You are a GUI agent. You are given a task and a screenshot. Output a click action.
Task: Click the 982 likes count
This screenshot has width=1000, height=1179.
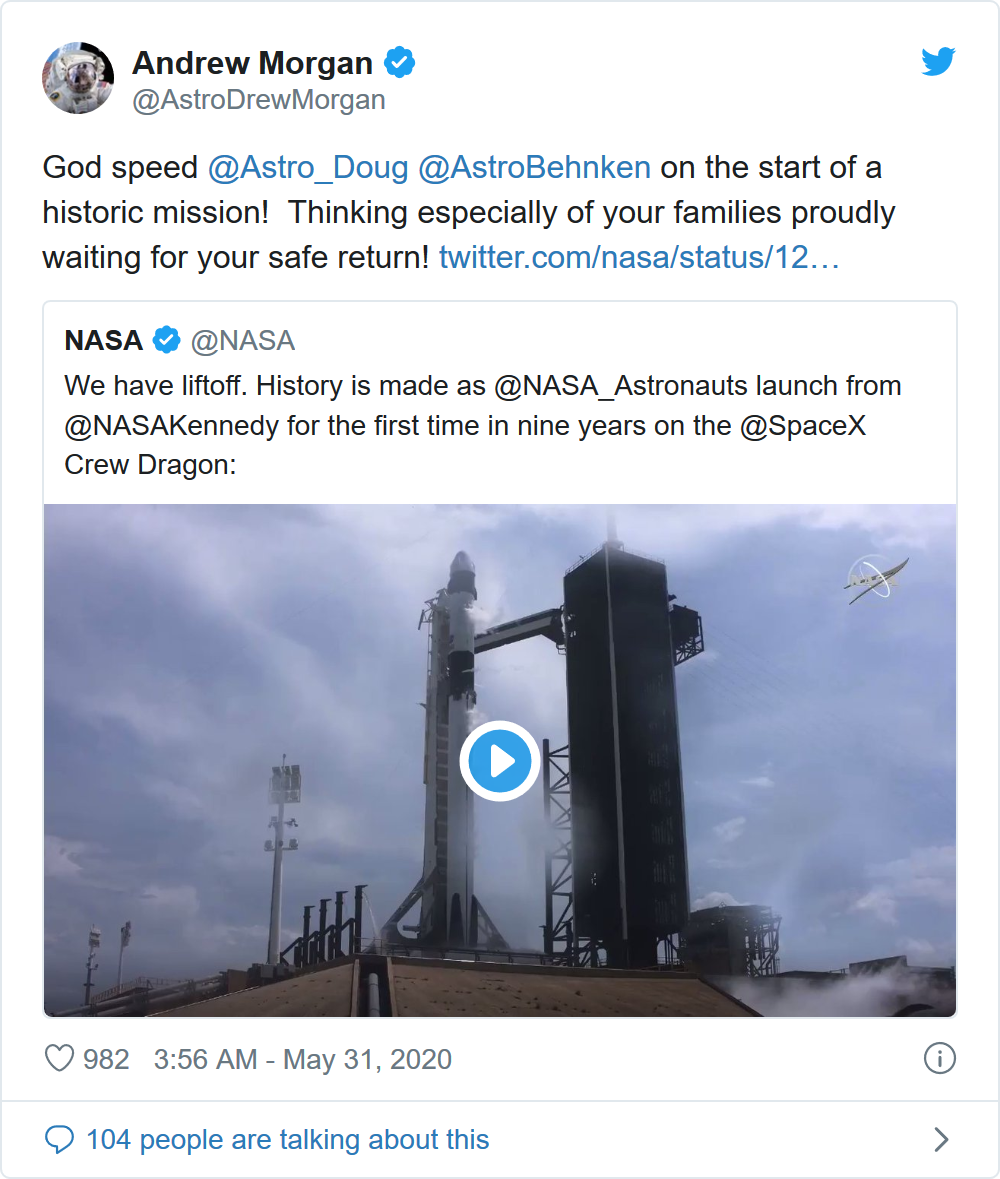tap(106, 1059)
